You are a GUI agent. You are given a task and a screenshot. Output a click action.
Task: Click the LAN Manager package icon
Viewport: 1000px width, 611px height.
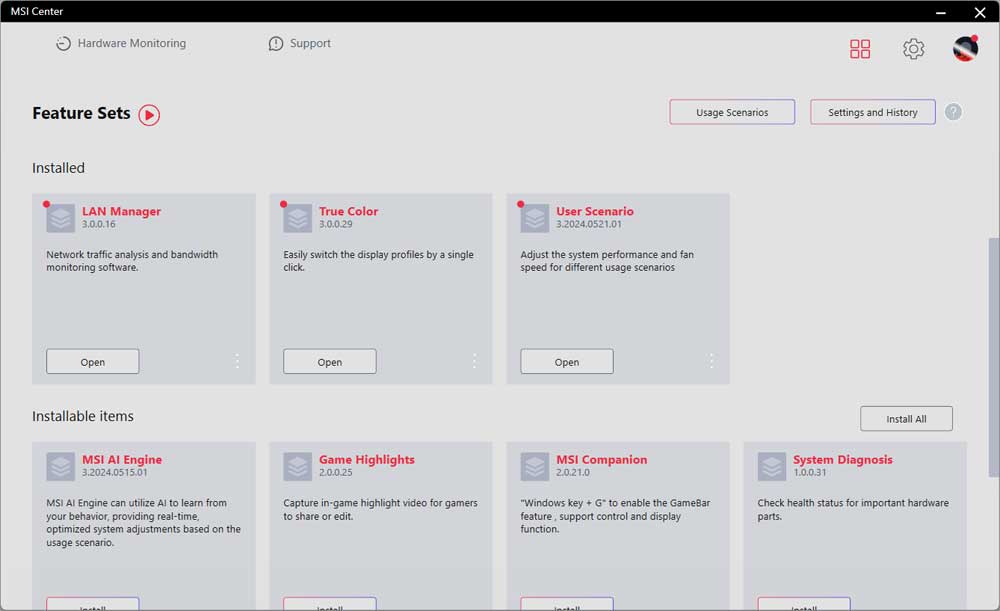61,218
